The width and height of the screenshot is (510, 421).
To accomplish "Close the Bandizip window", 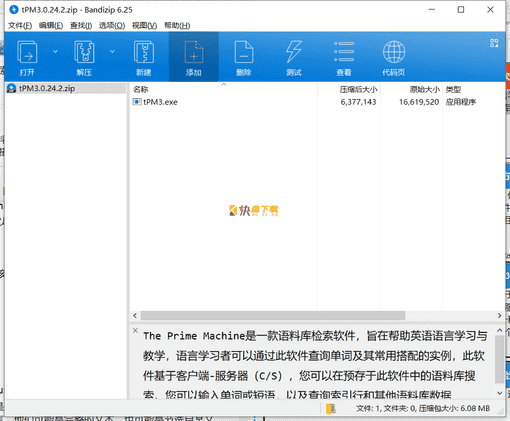I will (x=490, y=10).
